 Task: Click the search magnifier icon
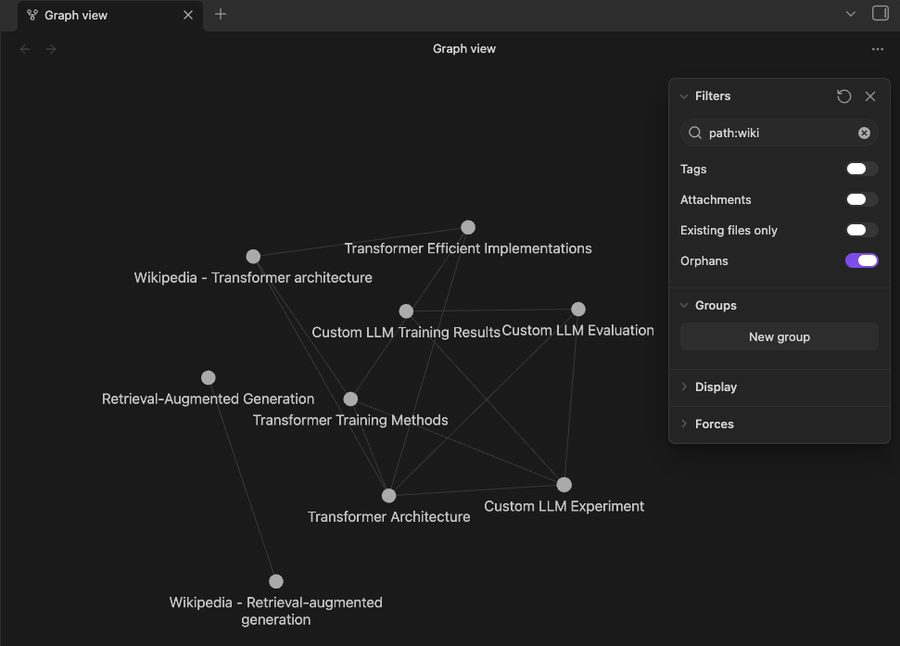(x=695, y=133)
